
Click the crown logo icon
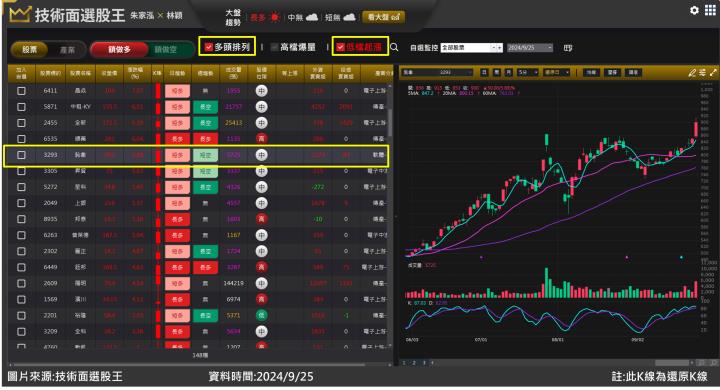click(x=20, y=15)
